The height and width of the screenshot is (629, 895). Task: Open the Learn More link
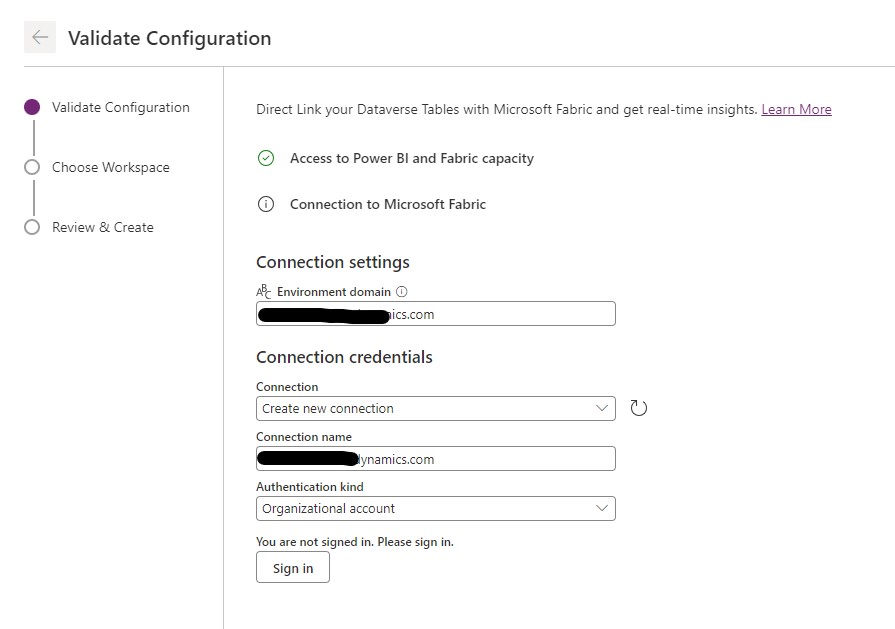(796, 109)
